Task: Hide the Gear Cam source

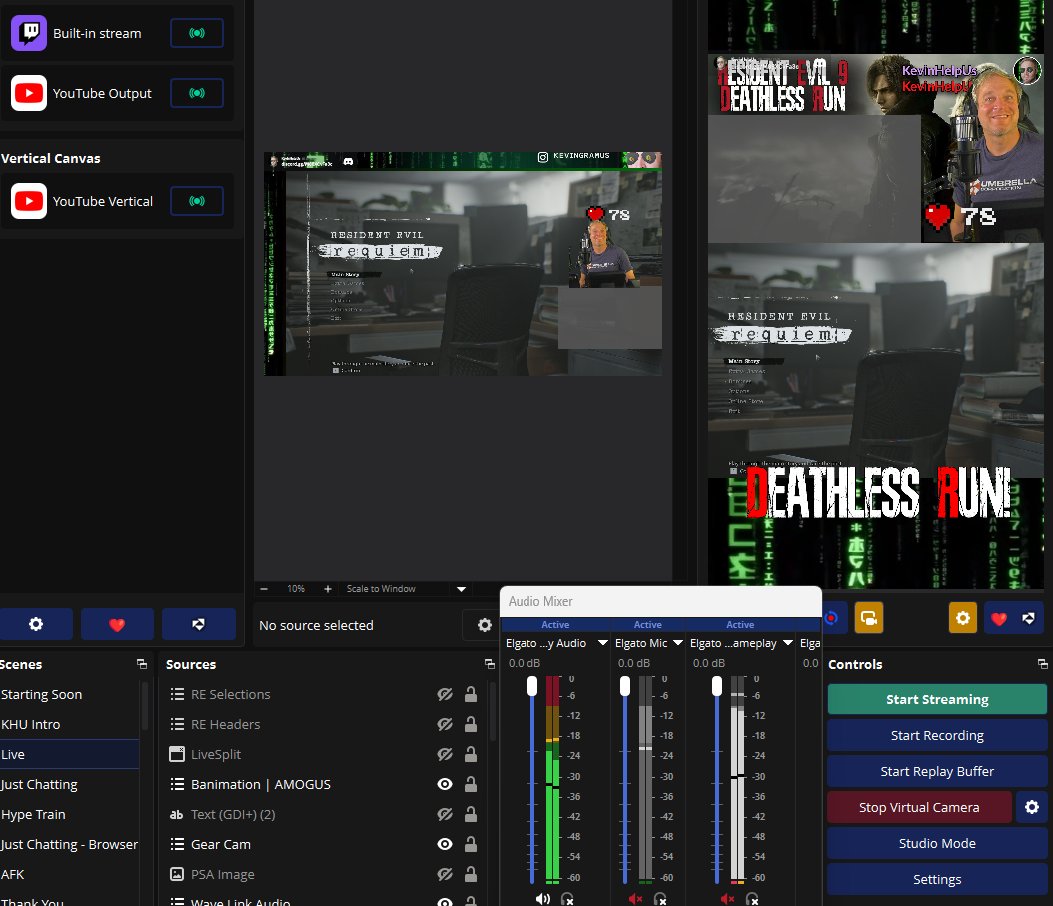Action: 445,844
